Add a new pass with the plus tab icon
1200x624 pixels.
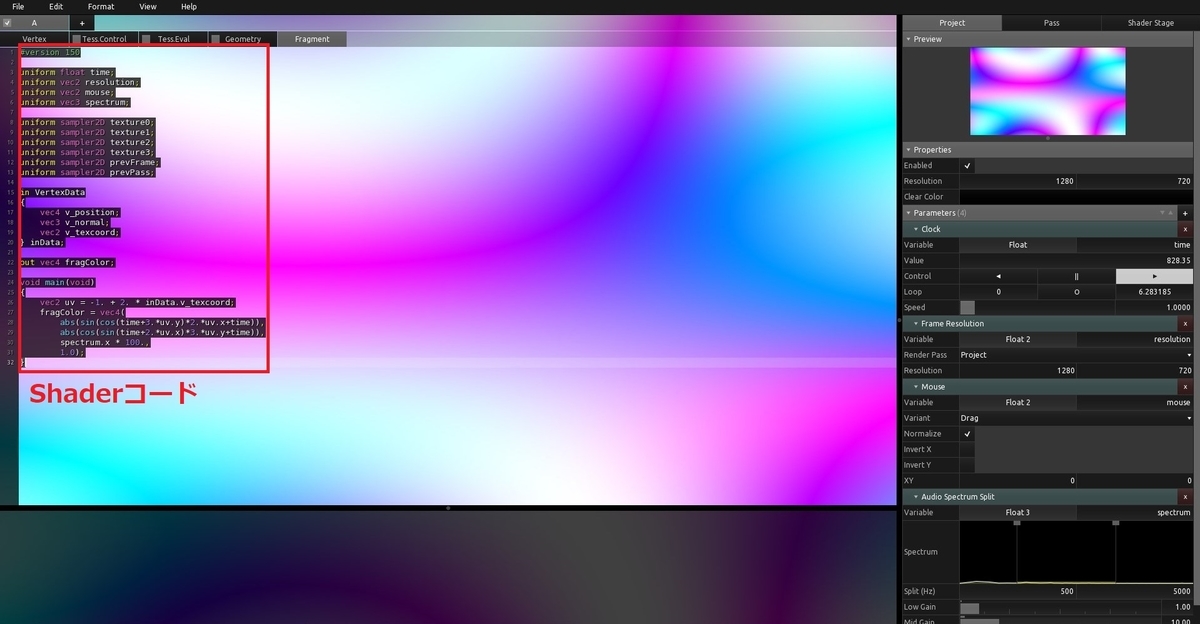pos(81,22)
